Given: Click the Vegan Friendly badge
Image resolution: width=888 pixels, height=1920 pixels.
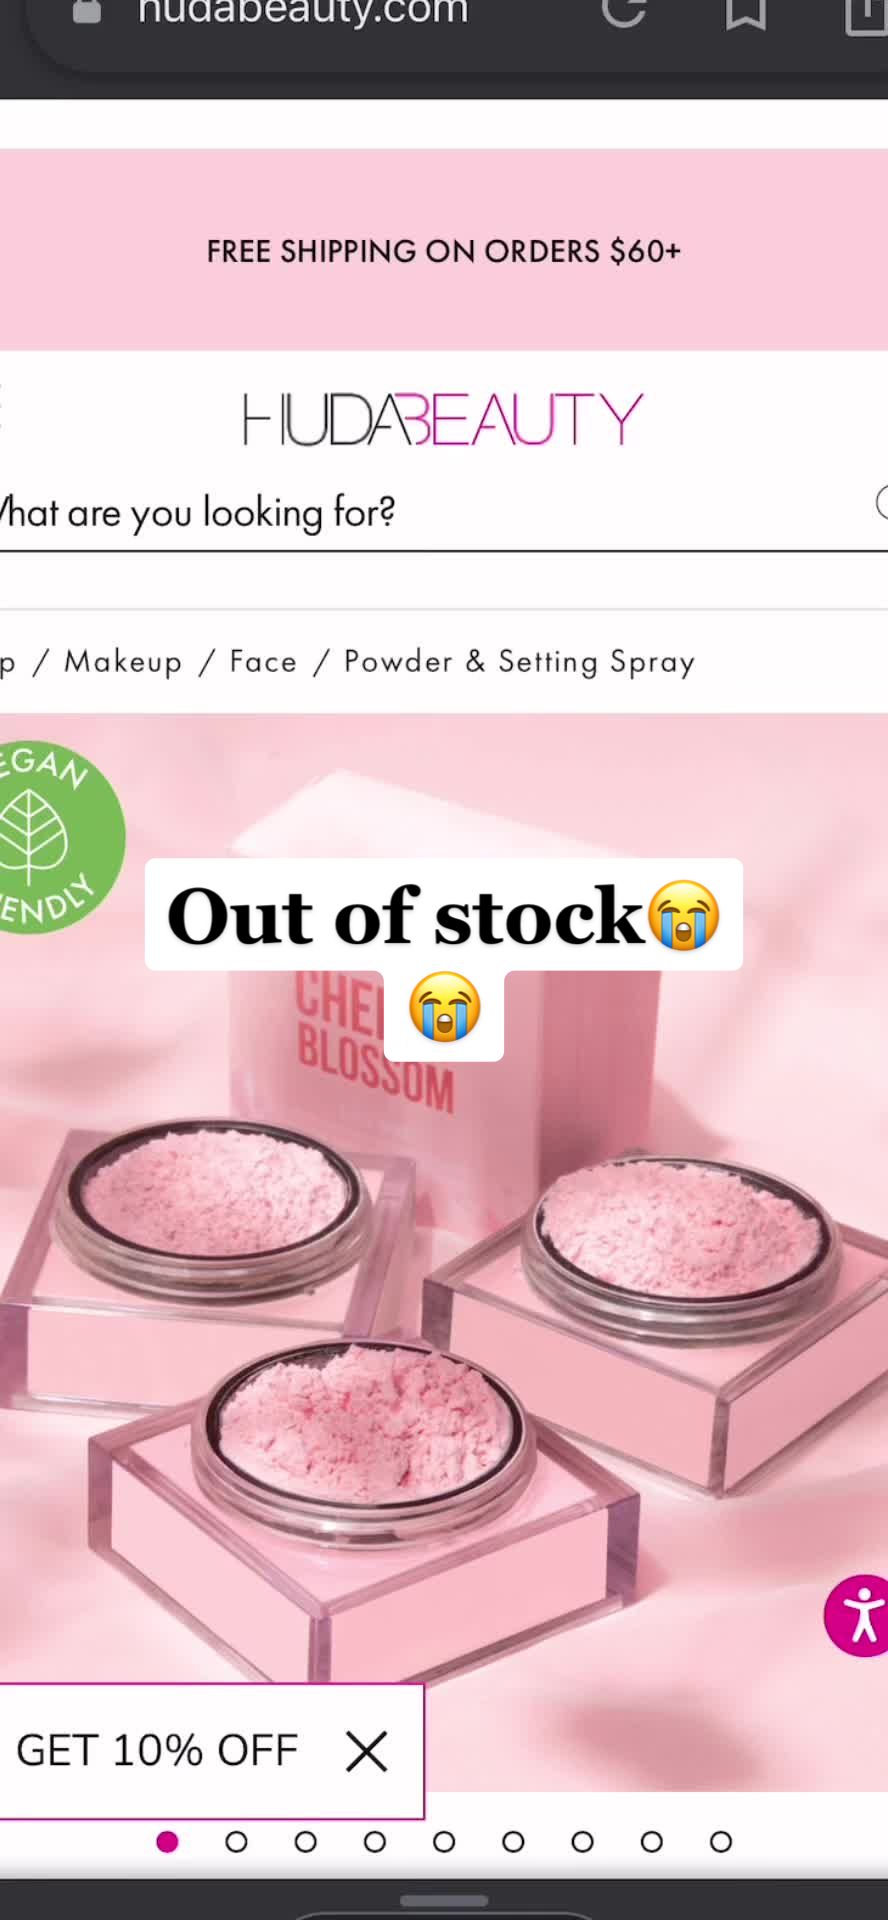Looking at the screenshot, I should 55,838.
